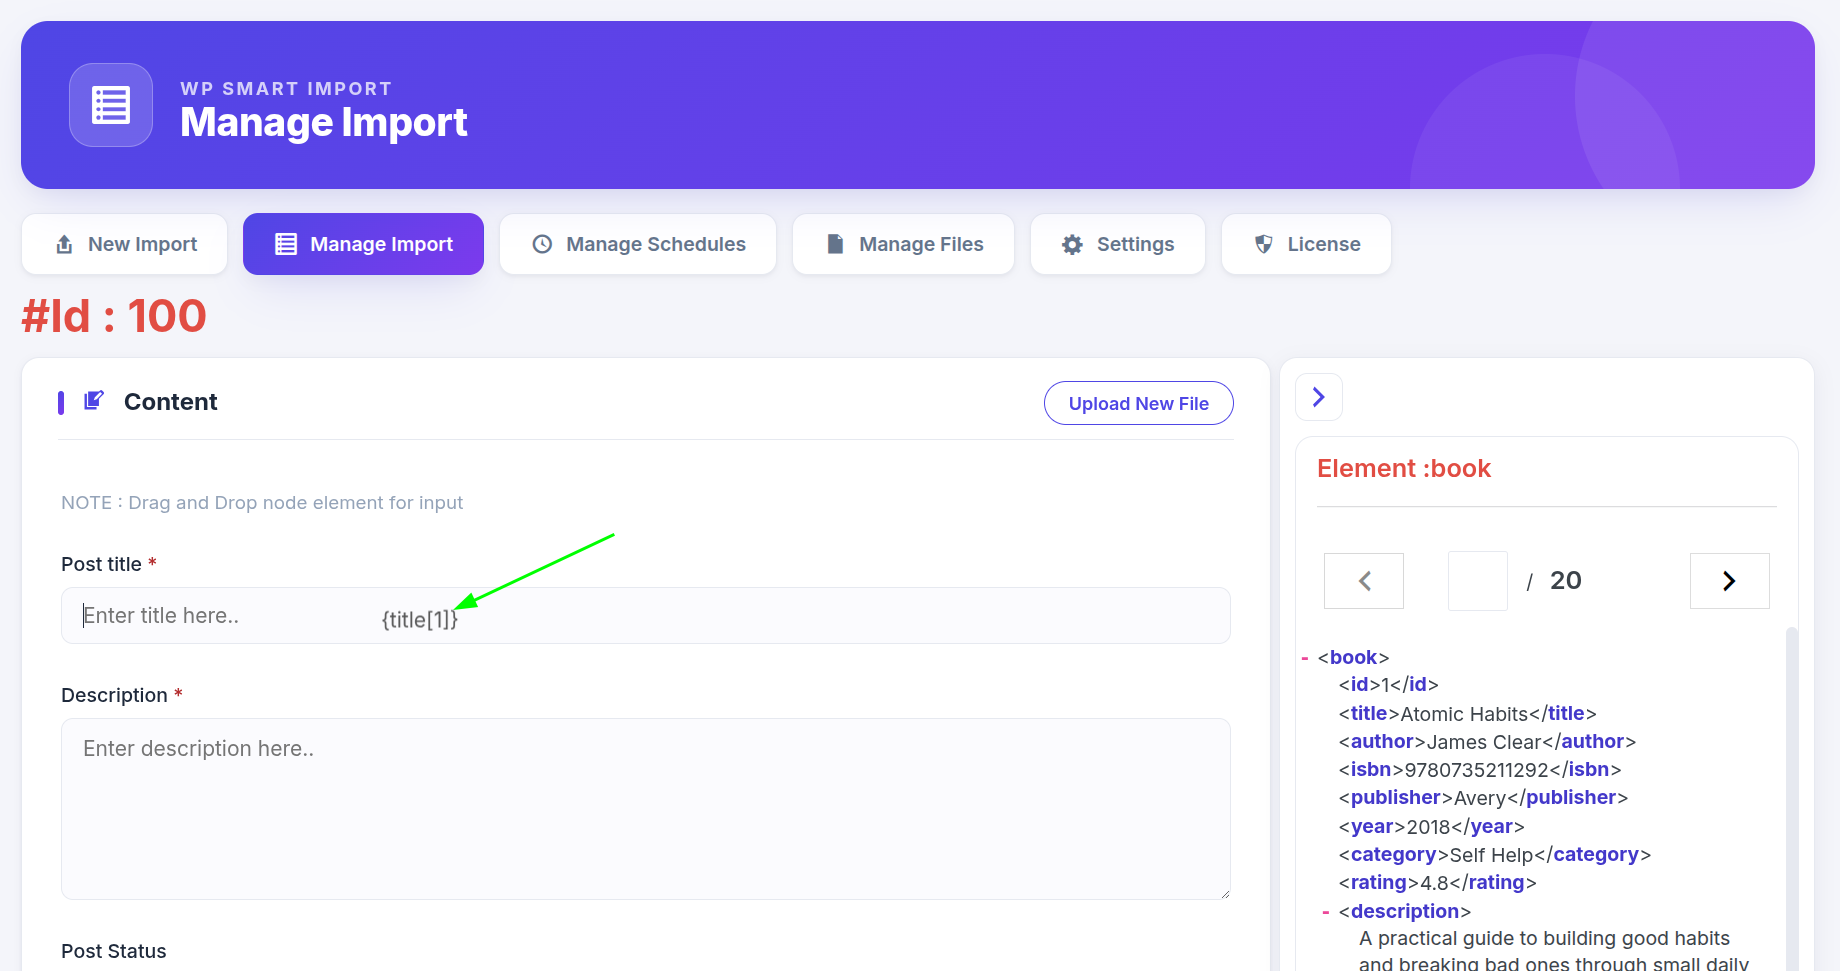Go to previous book element
The image size is (1840, 971).
pyautogui.click(x=1364, y=581)
